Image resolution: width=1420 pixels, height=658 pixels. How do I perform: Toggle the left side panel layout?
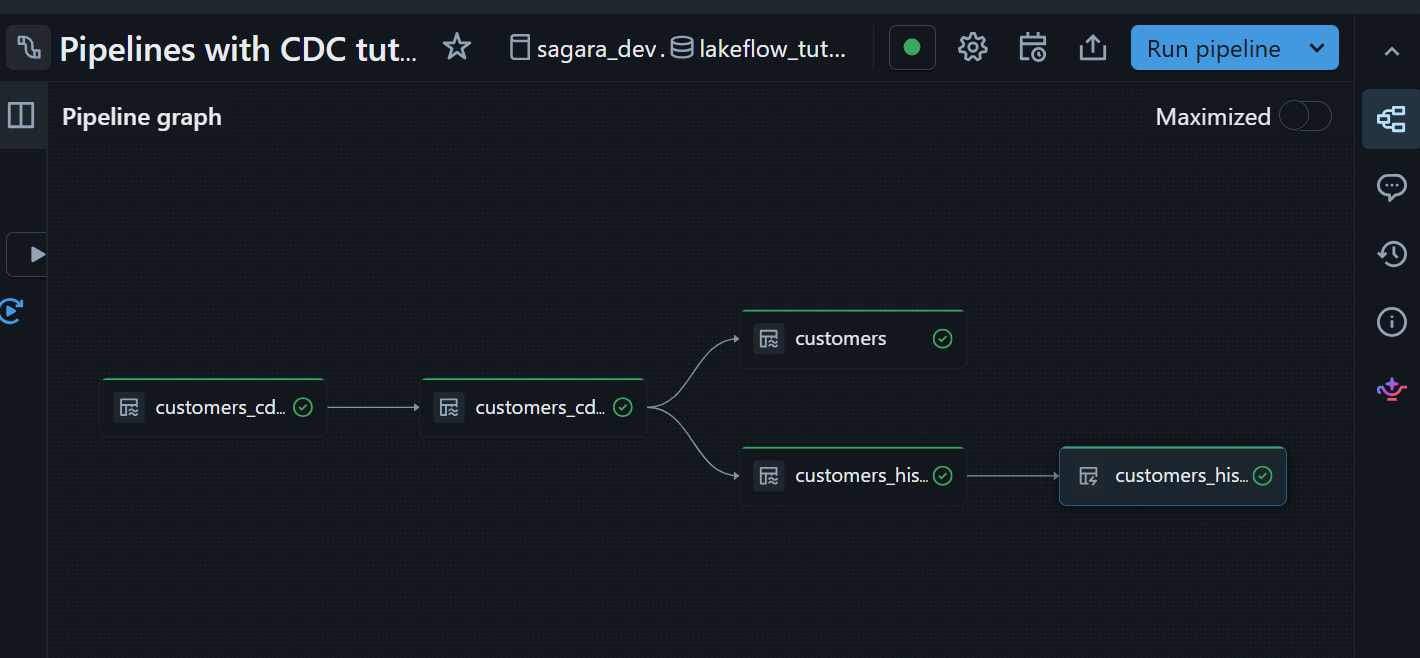[x=21, y=116]
